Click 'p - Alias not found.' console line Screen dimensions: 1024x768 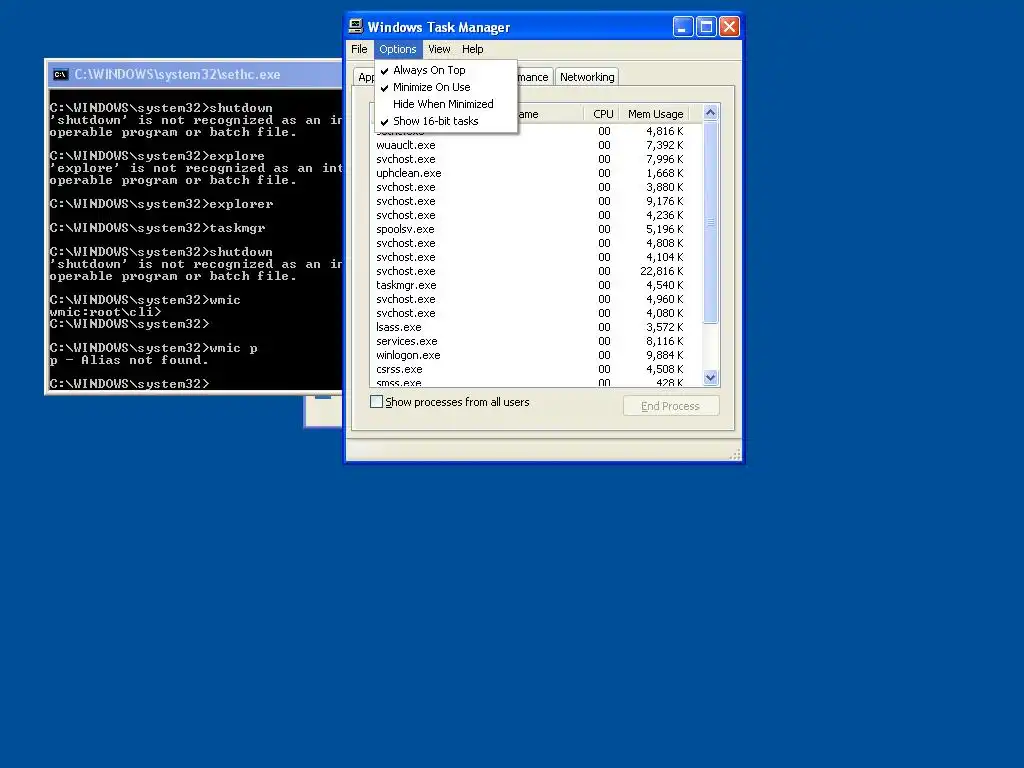click(x=129, y=360)
